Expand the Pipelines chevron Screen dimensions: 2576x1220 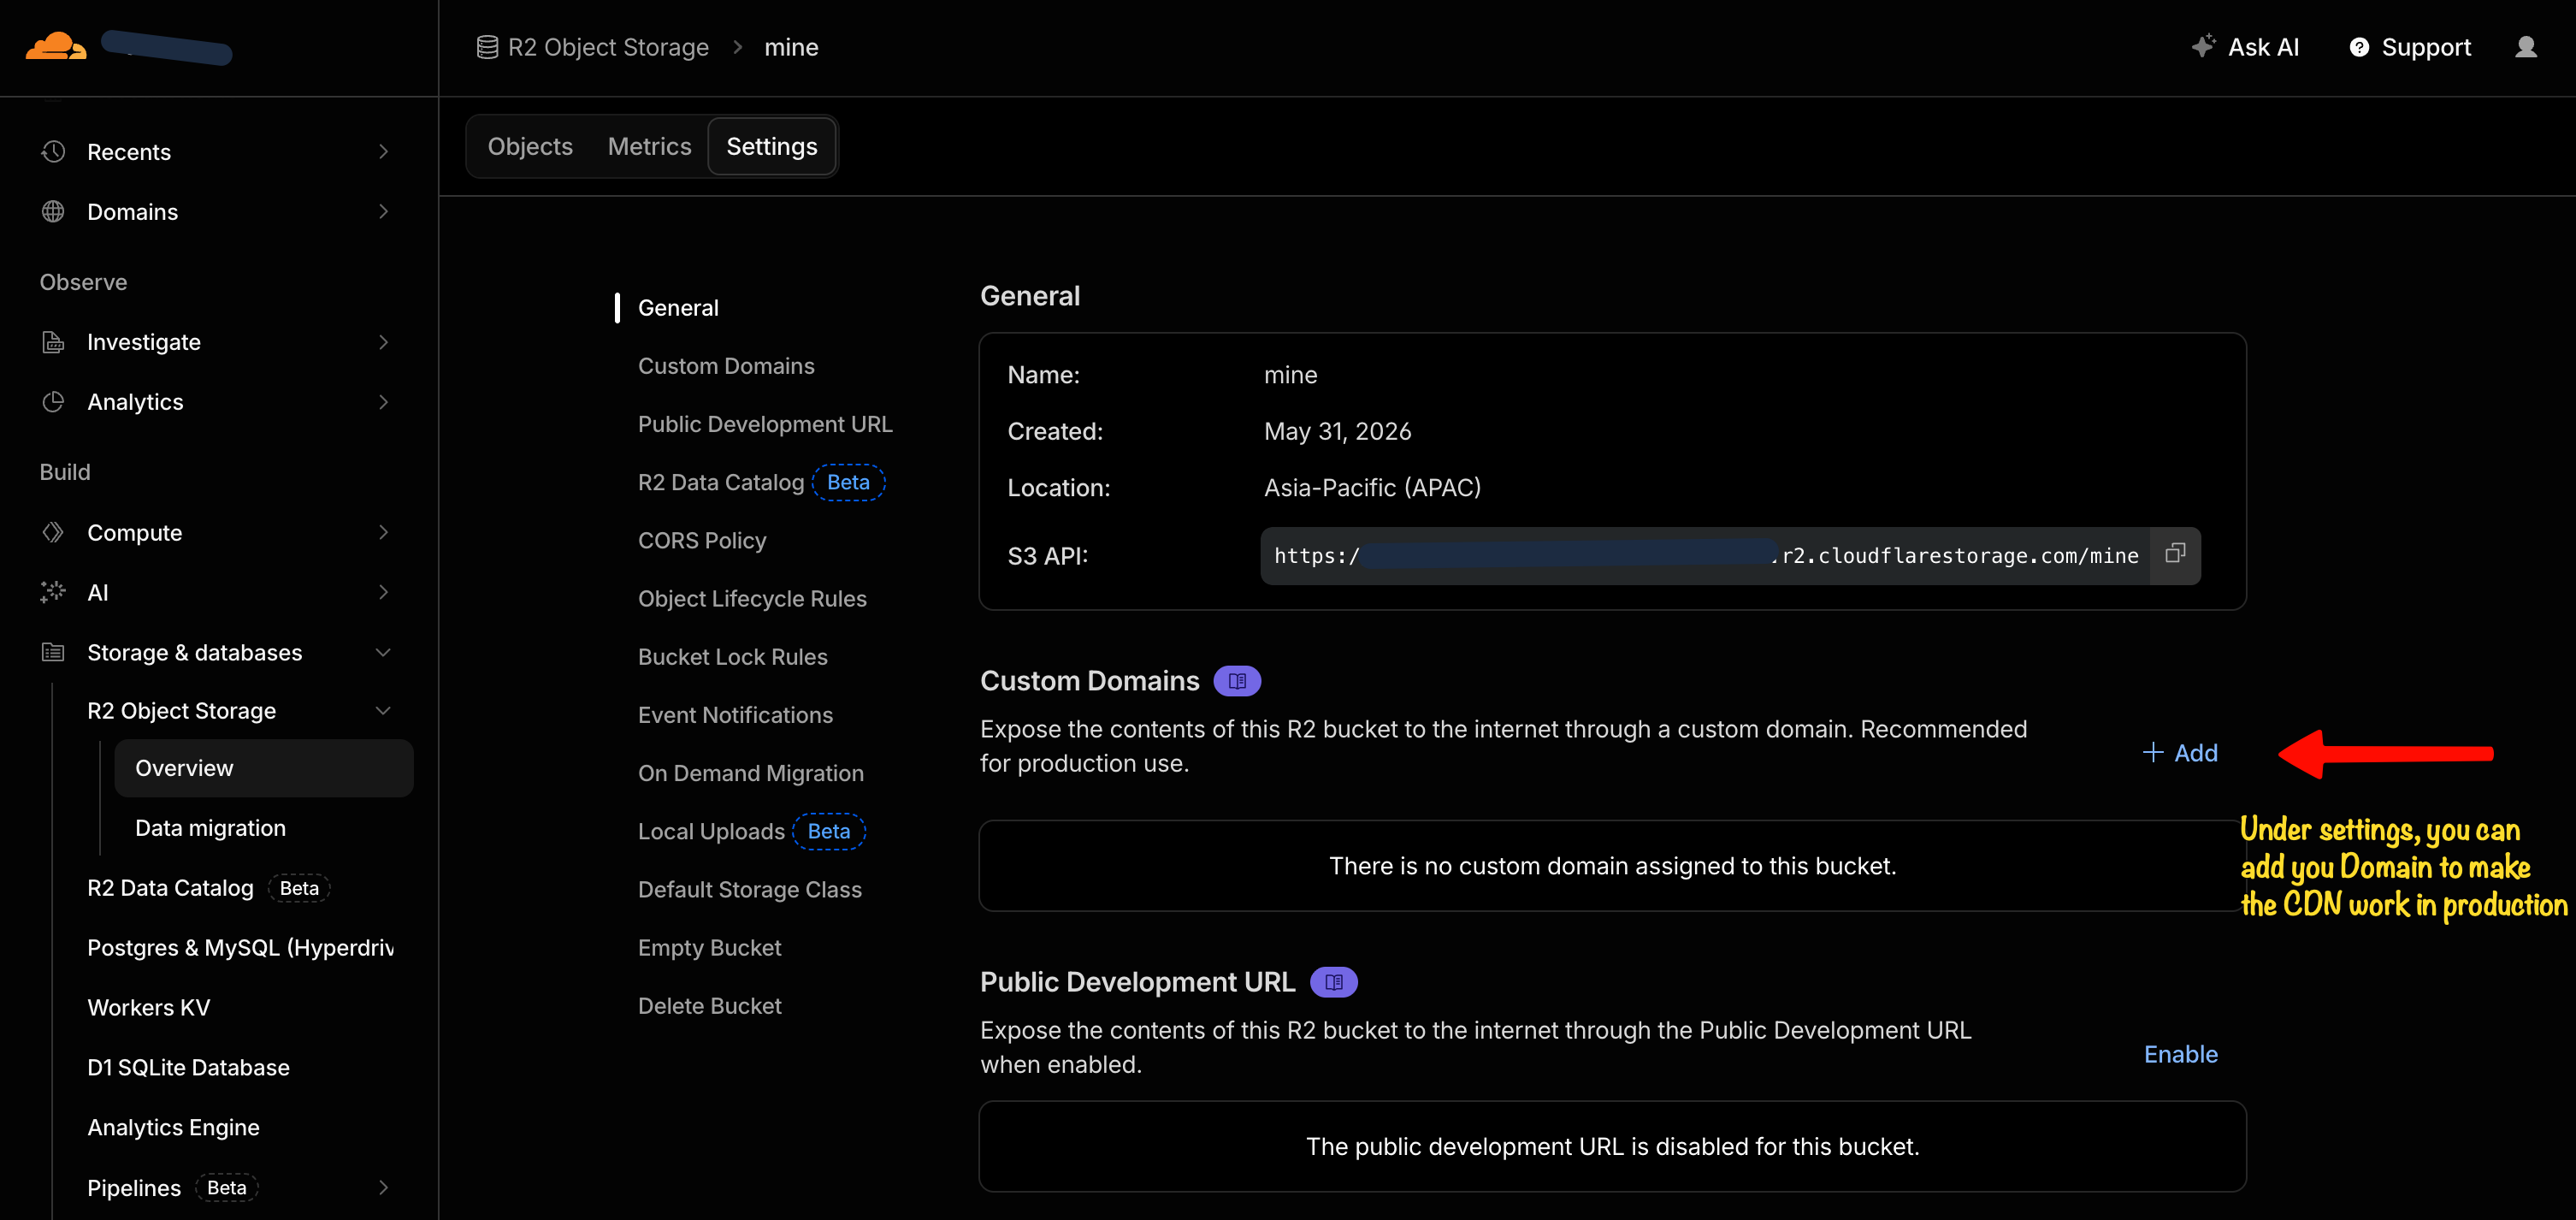pos(383,1187)
